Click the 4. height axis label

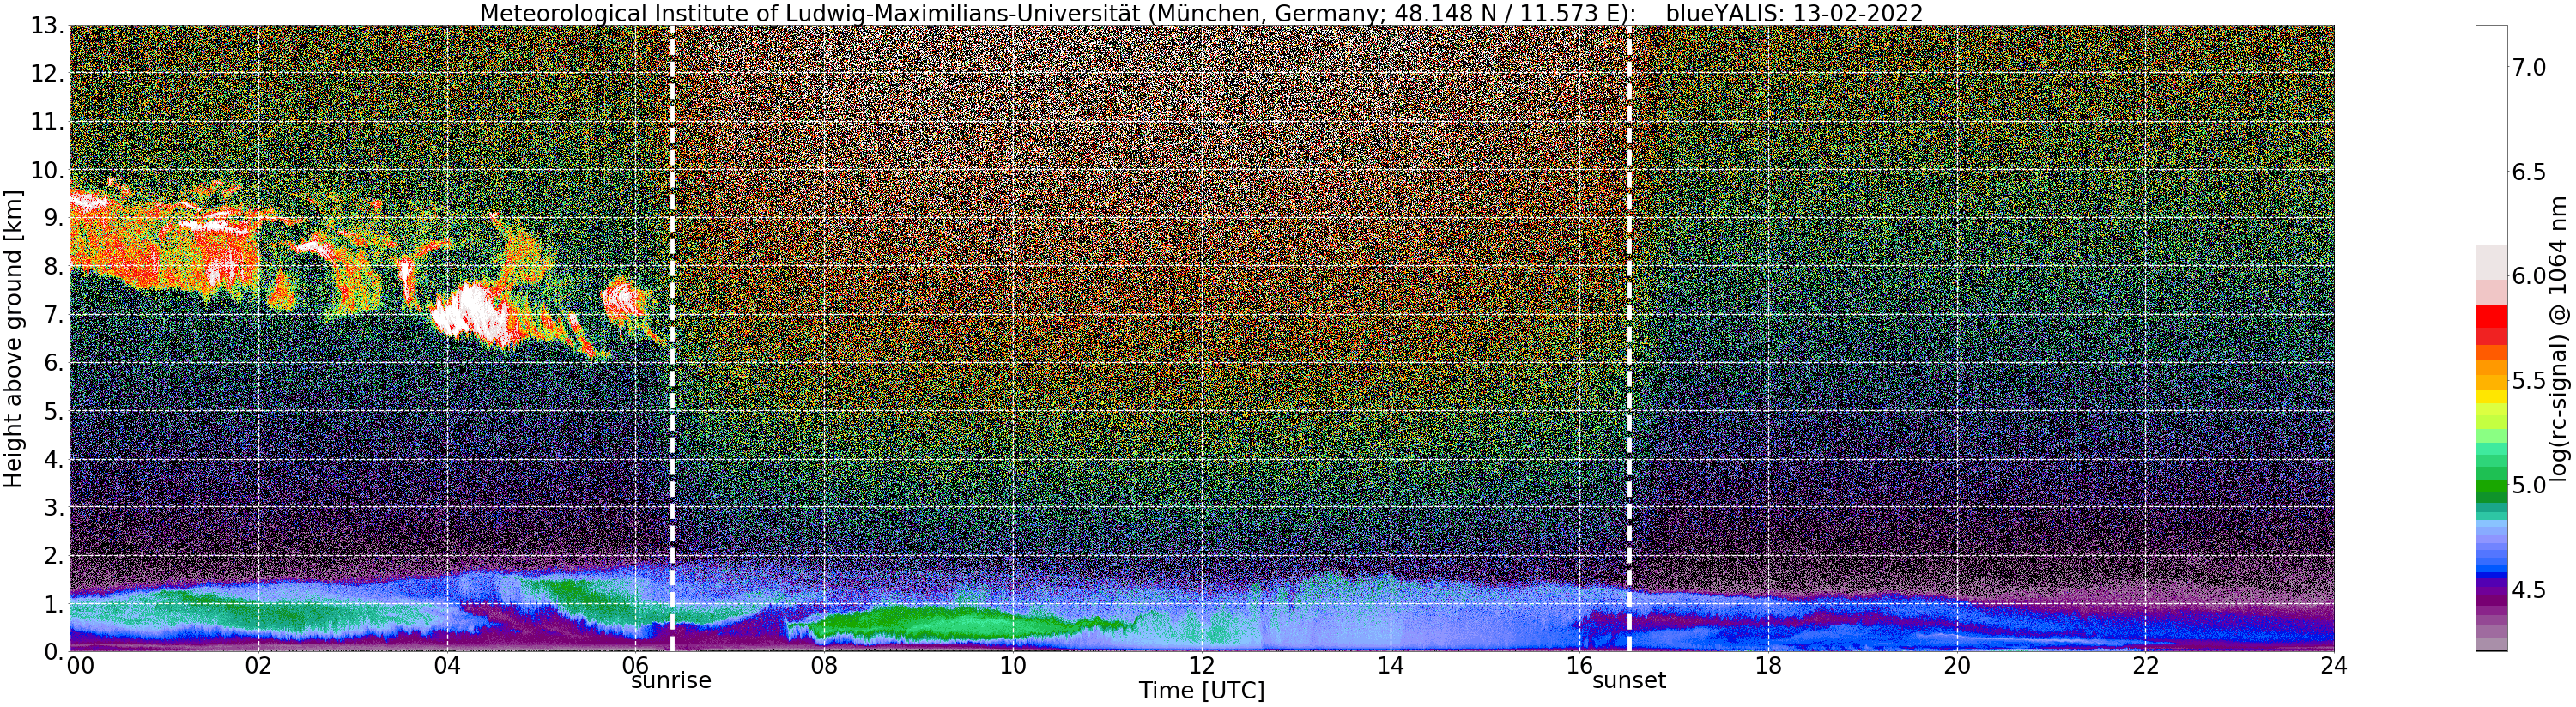pos(53,459)
